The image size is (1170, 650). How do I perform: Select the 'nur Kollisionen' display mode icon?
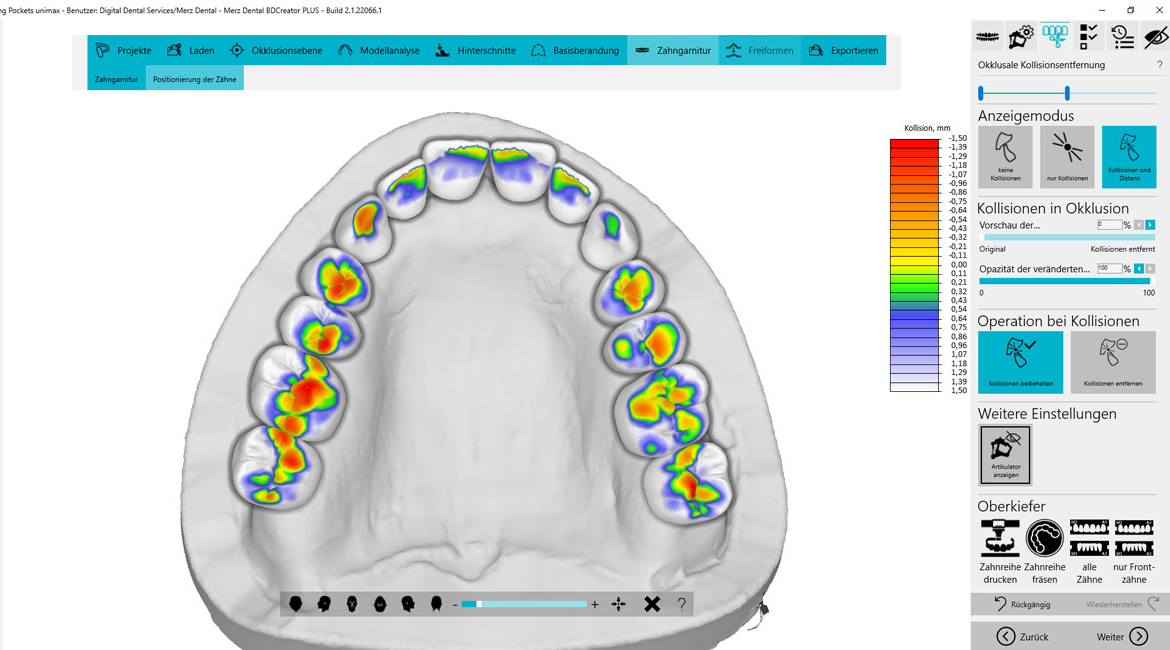[x=1067, y=157]
